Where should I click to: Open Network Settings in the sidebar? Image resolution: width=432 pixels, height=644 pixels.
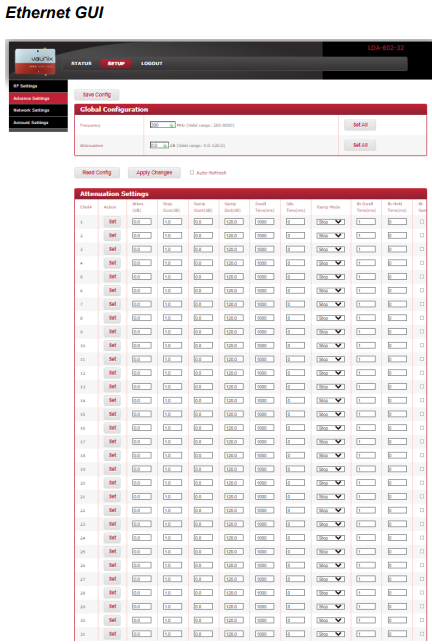pos(38,110)
